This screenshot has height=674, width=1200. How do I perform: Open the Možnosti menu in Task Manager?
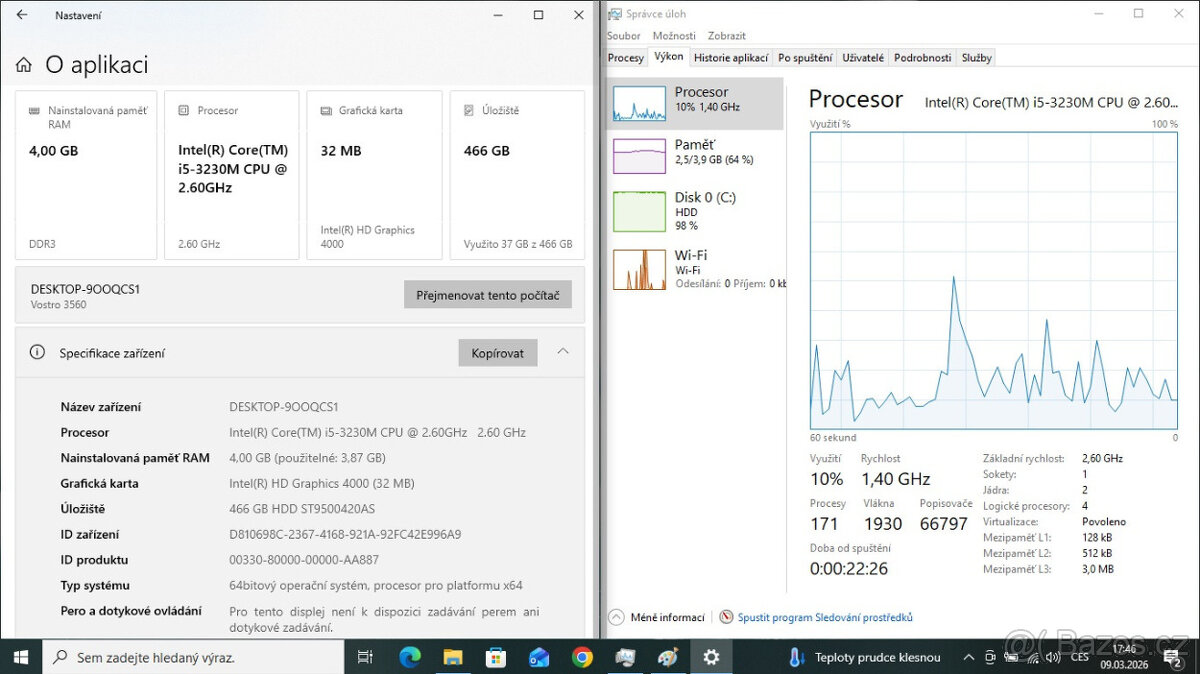[x=674, y=35]
